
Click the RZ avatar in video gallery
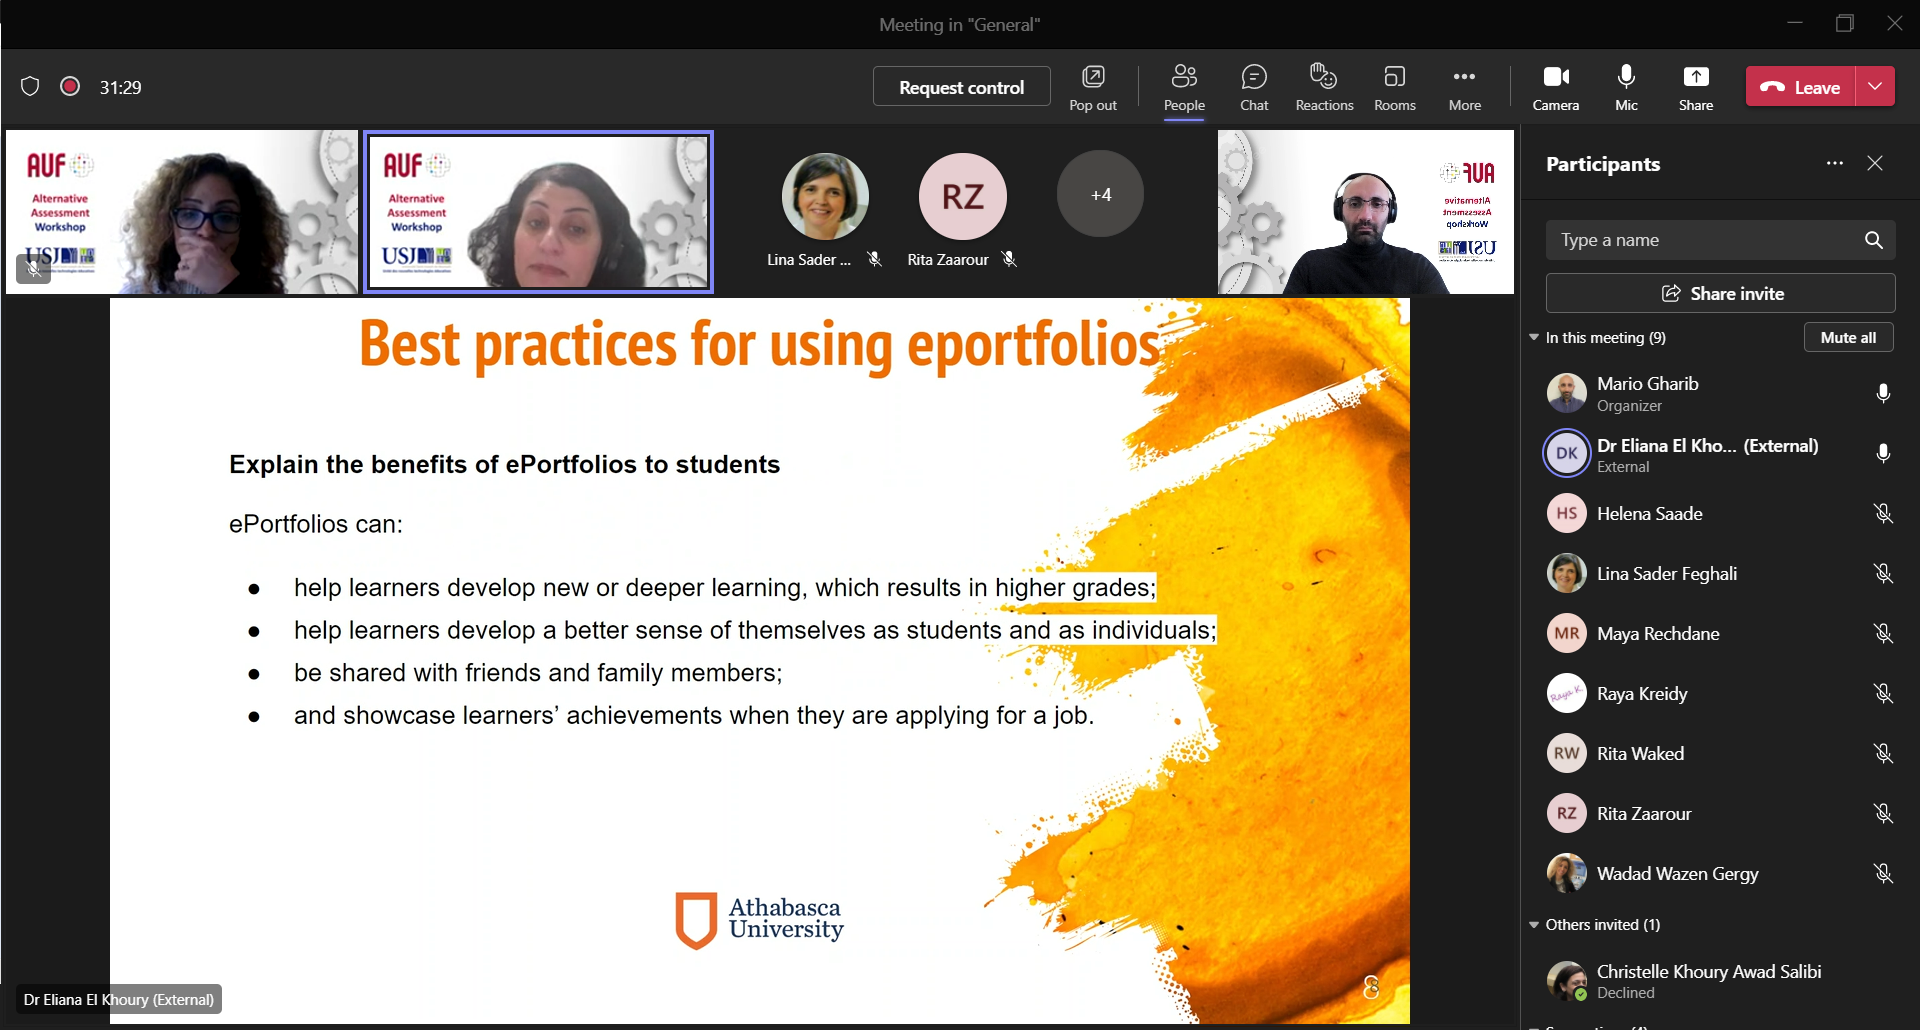962,196
